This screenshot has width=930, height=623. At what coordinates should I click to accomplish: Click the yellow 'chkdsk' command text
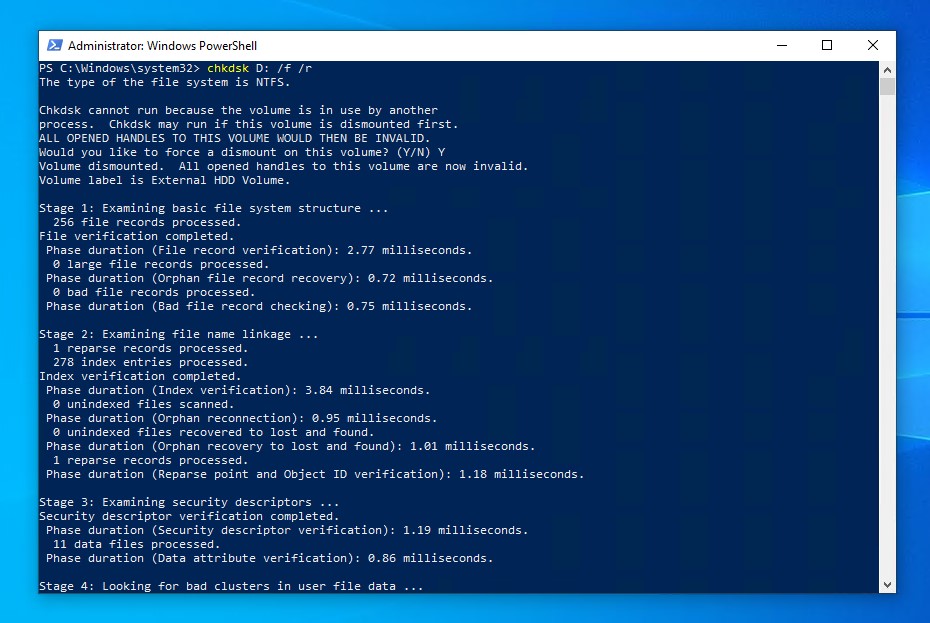pos(226,68)
